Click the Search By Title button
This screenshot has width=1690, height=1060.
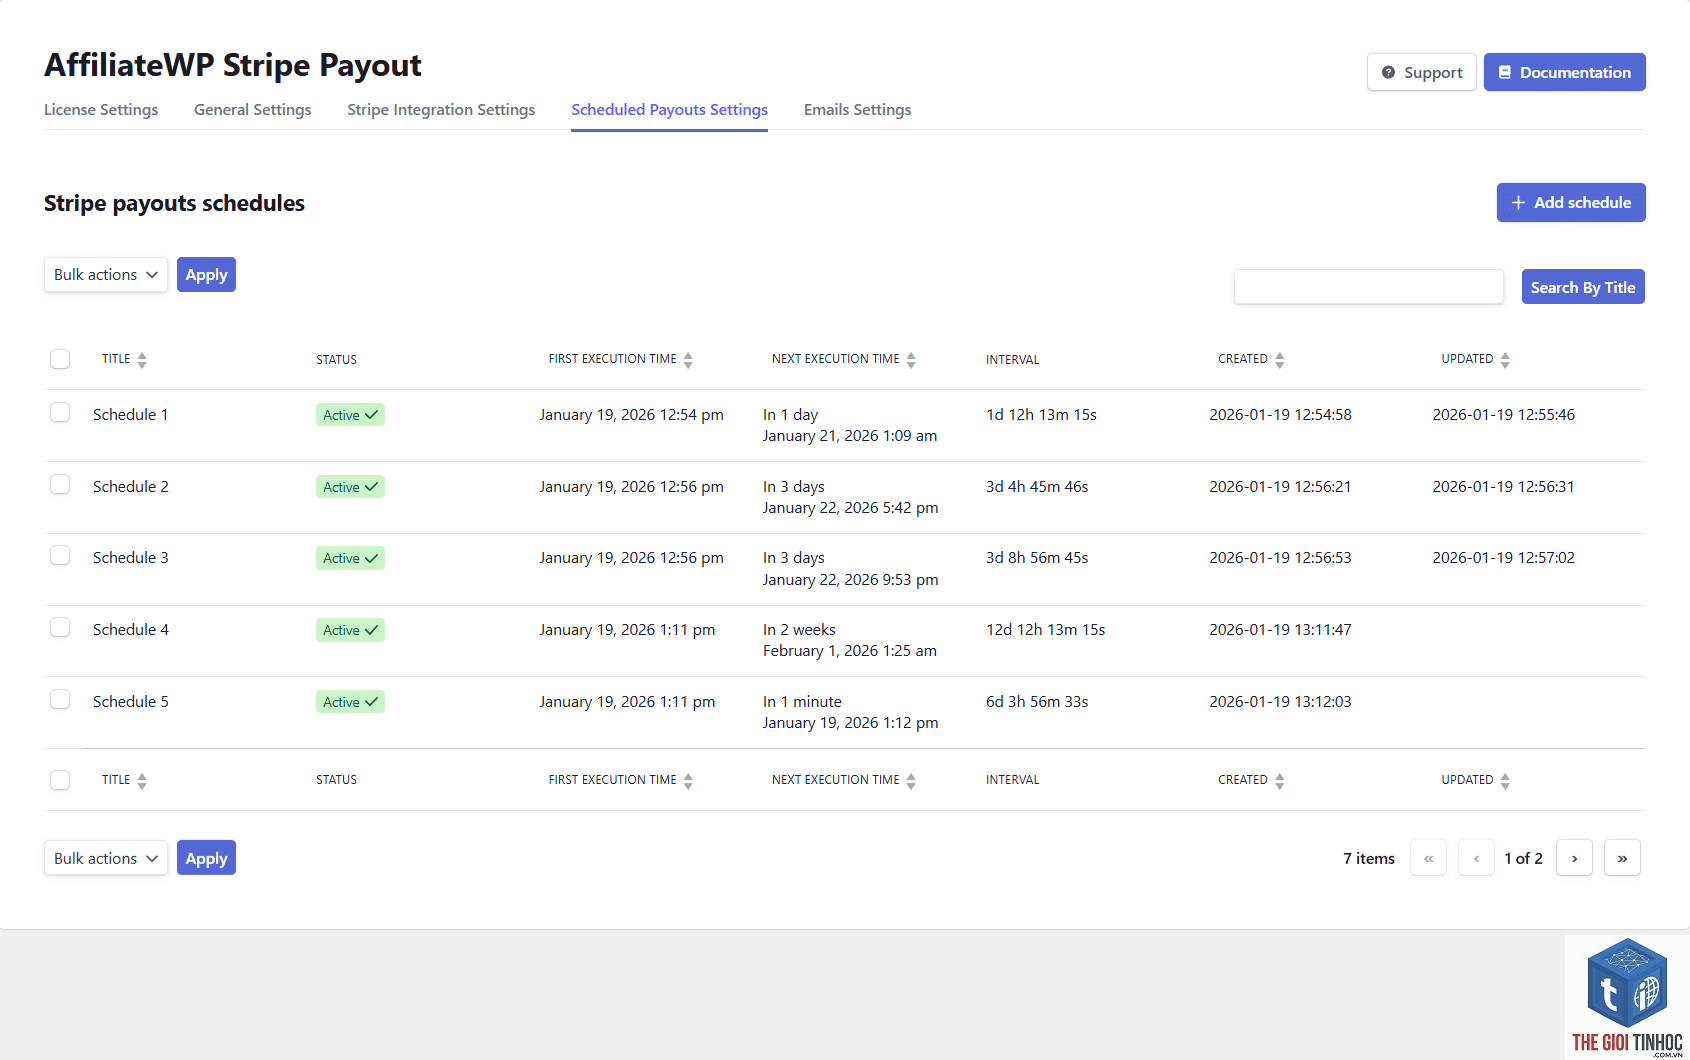pyautogui.click(x=1582, y=287)
